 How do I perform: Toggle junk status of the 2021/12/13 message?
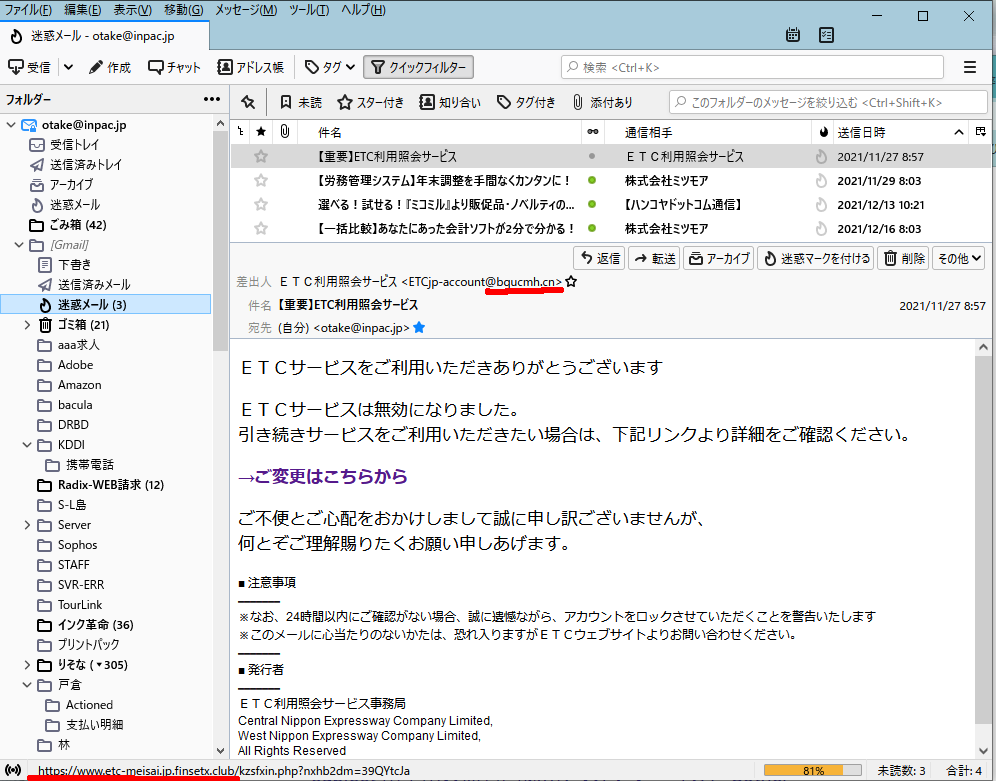[821, 204]
